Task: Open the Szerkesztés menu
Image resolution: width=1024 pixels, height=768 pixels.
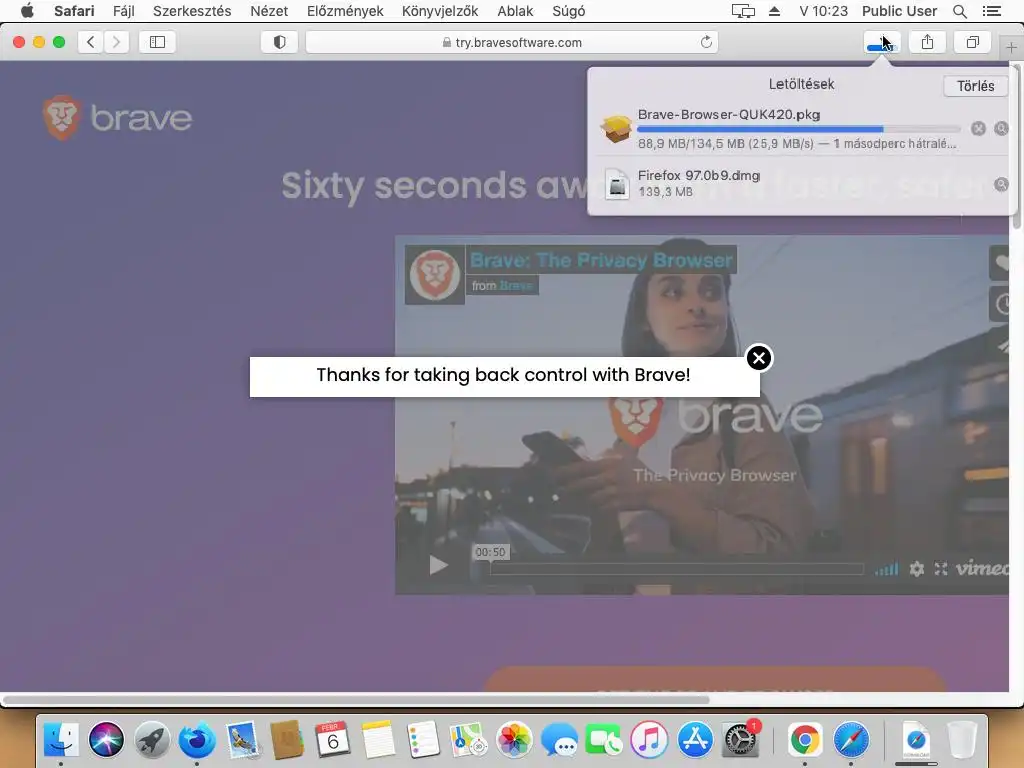Action: click(192, 11)
